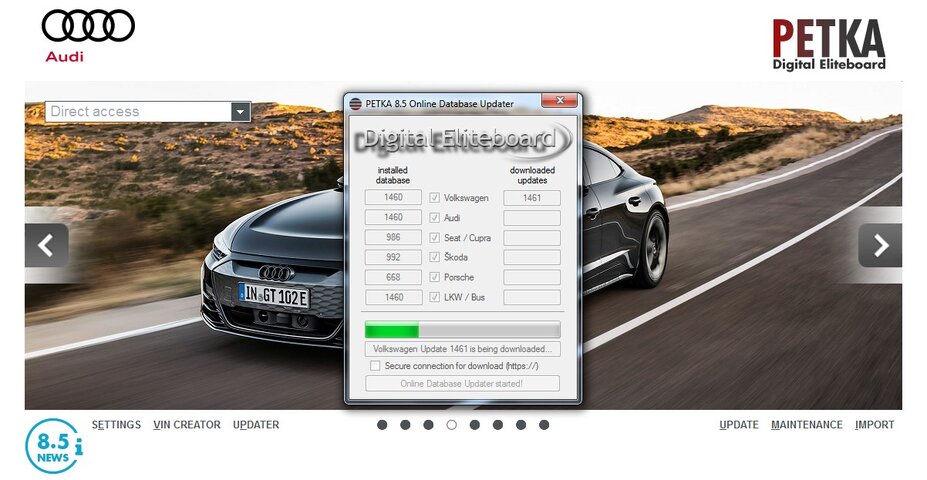Screen dimensions: 927x480
Task: Click Porsche downloaded updates empty field
Action: [532, 277]
